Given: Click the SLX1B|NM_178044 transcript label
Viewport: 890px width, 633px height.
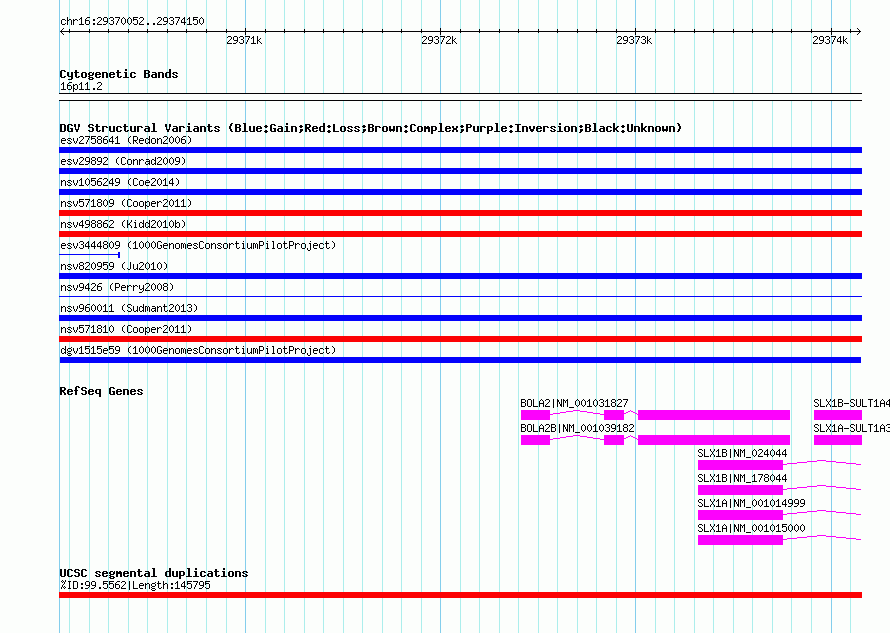Looking at the screenshot, I should click(x=742, y=478).
